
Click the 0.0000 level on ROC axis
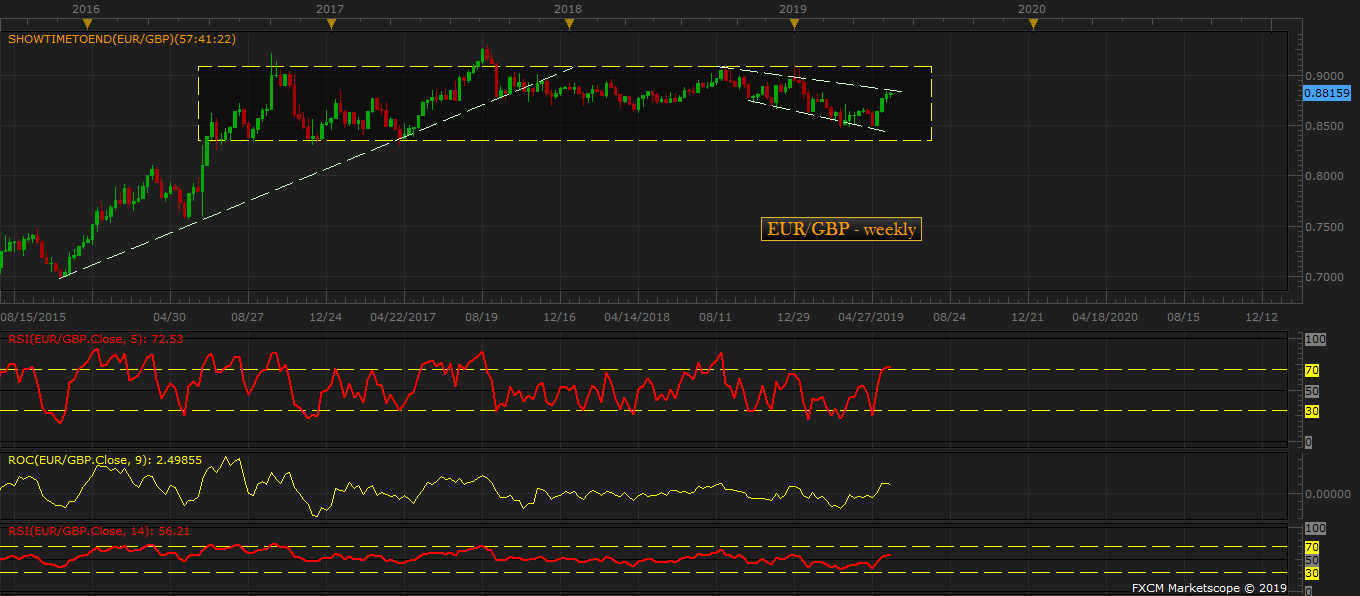tap(1327, 494)
